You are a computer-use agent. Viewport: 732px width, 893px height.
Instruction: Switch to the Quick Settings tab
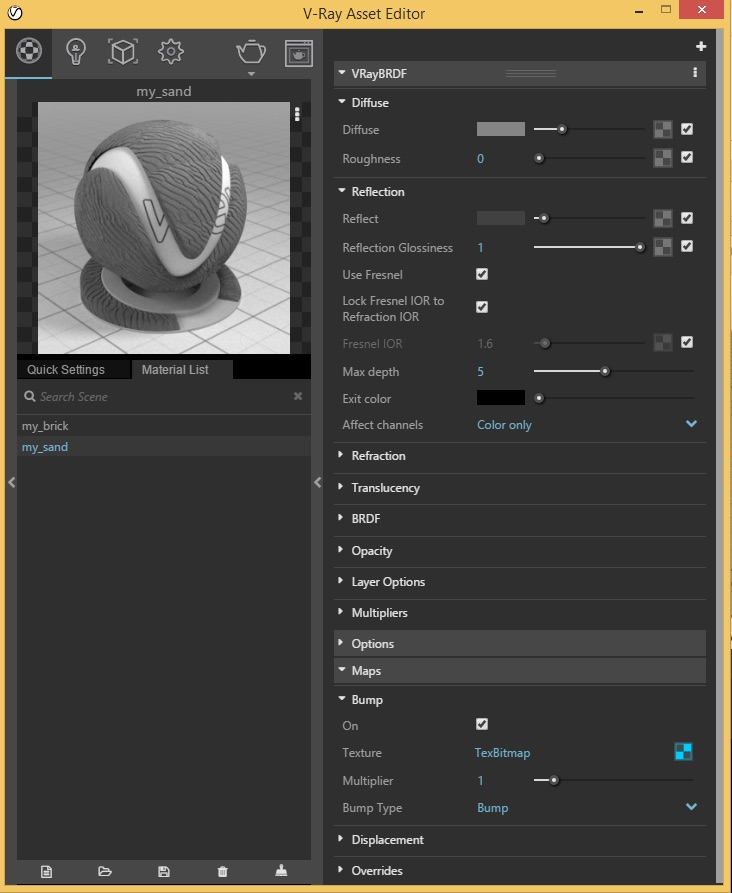(x=73, y=369)
